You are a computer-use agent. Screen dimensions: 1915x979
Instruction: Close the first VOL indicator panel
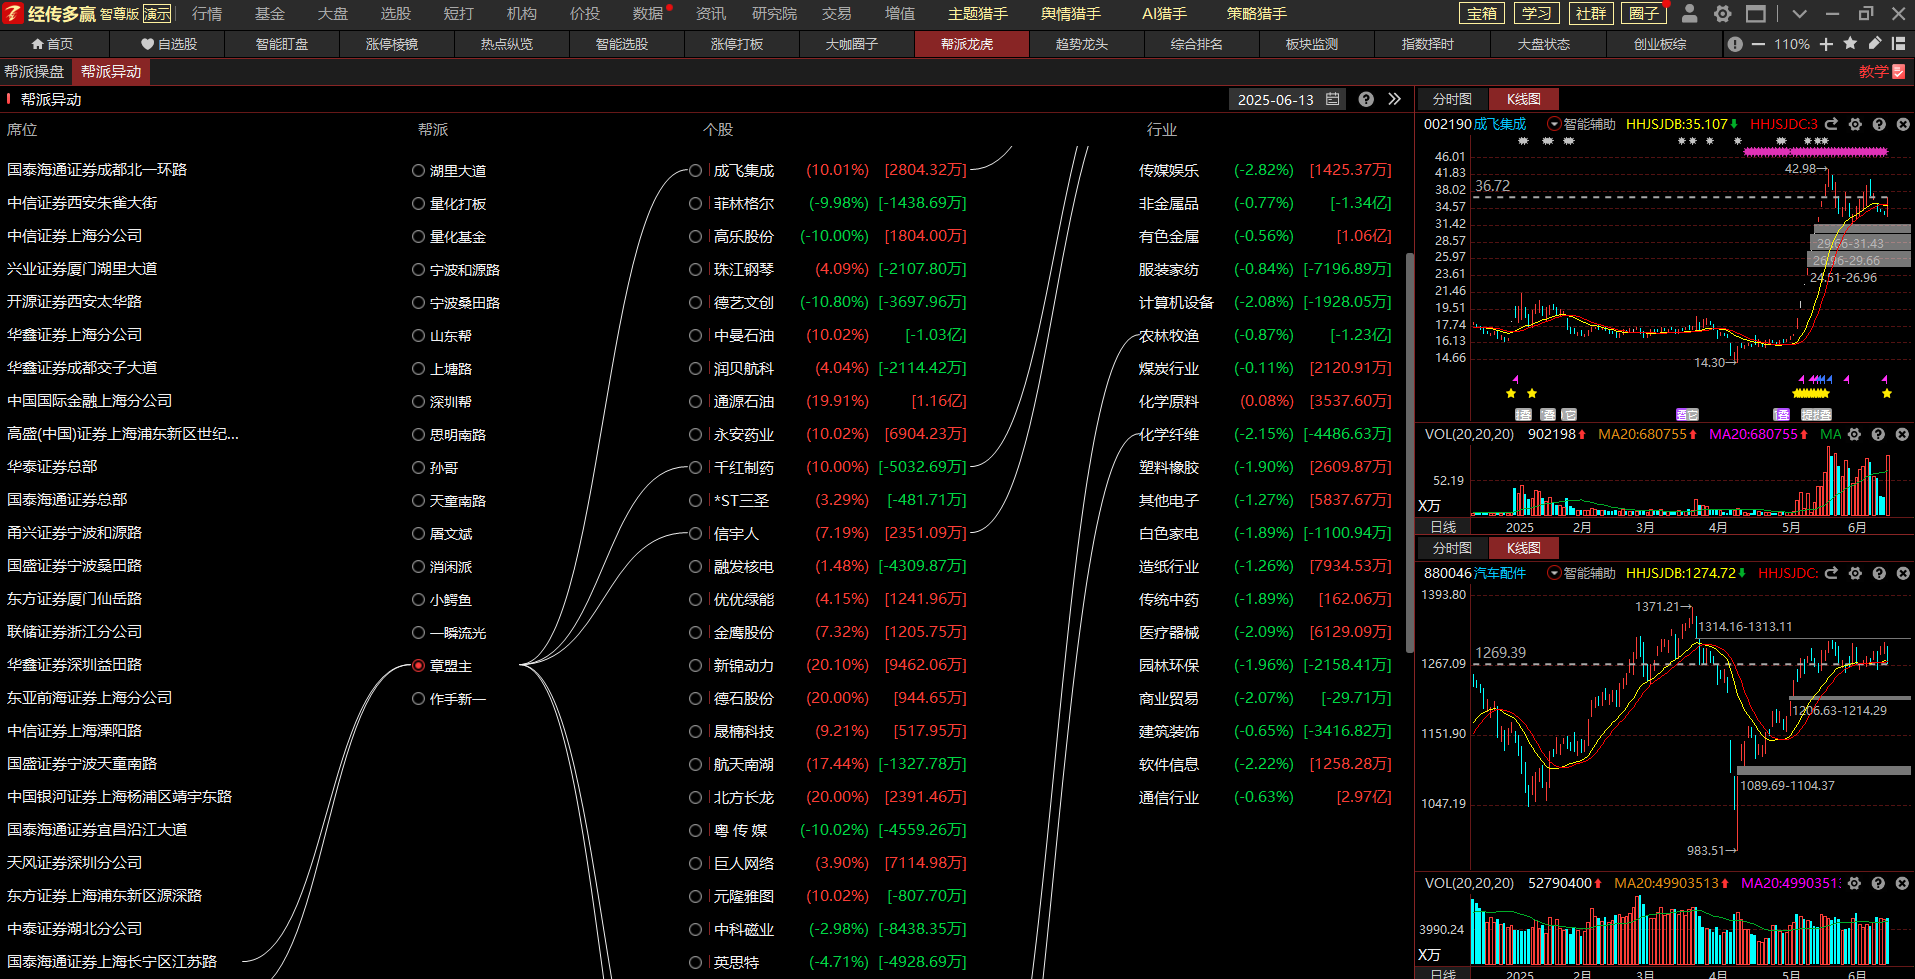point(1902,434)
